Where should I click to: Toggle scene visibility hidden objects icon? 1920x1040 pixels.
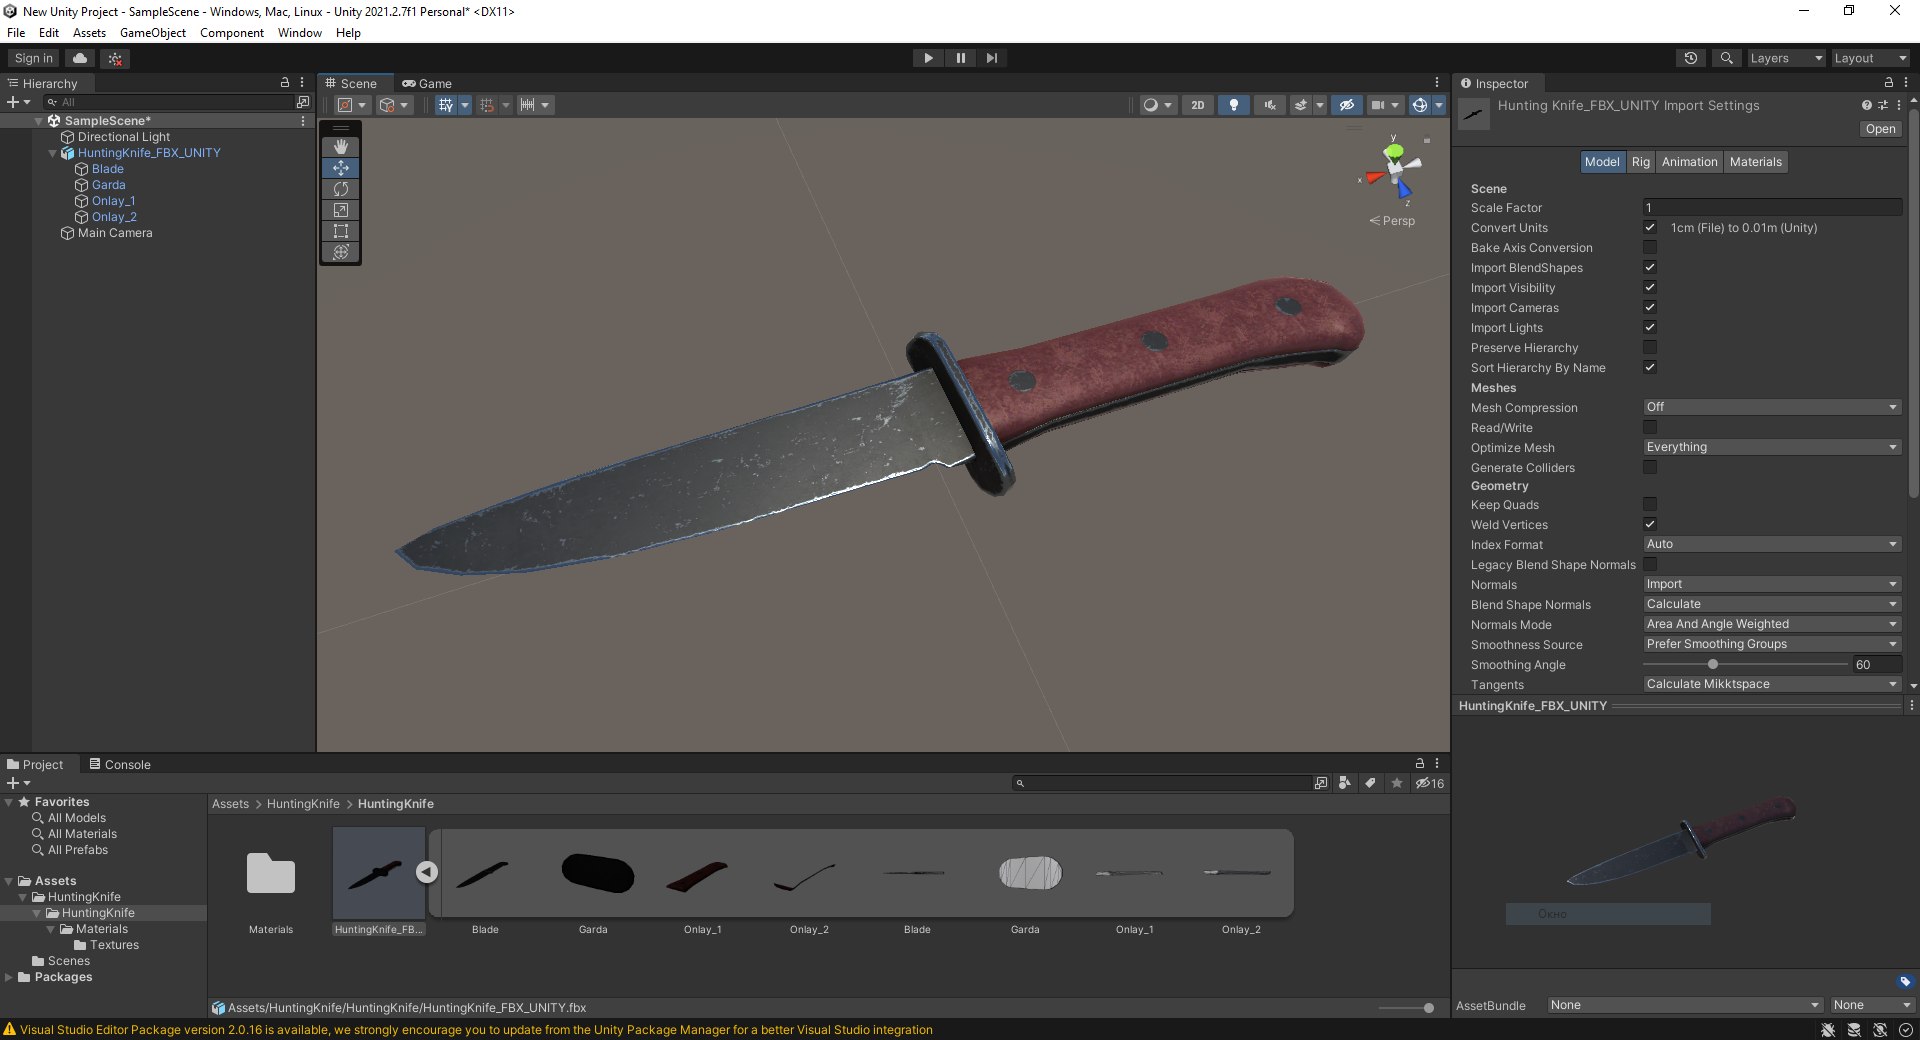click(1347, 105)
